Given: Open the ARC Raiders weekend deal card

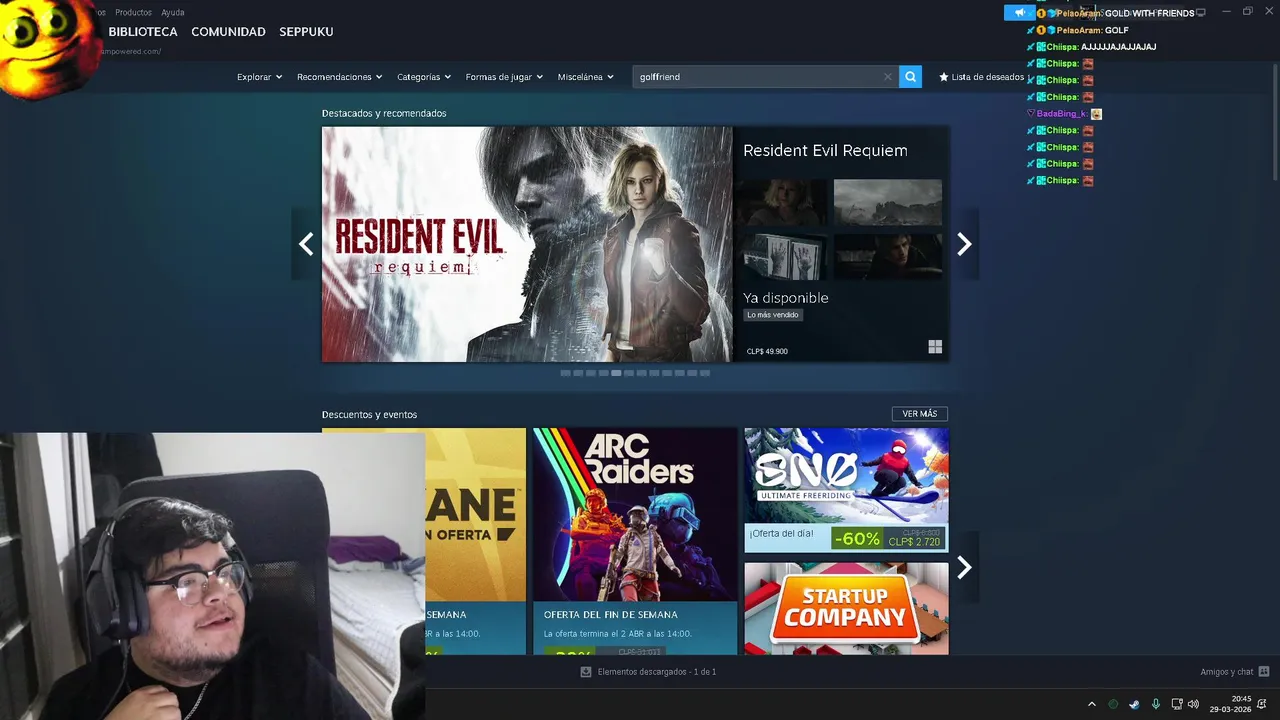Looking at the screenshot, I should (x=635, y=541).
